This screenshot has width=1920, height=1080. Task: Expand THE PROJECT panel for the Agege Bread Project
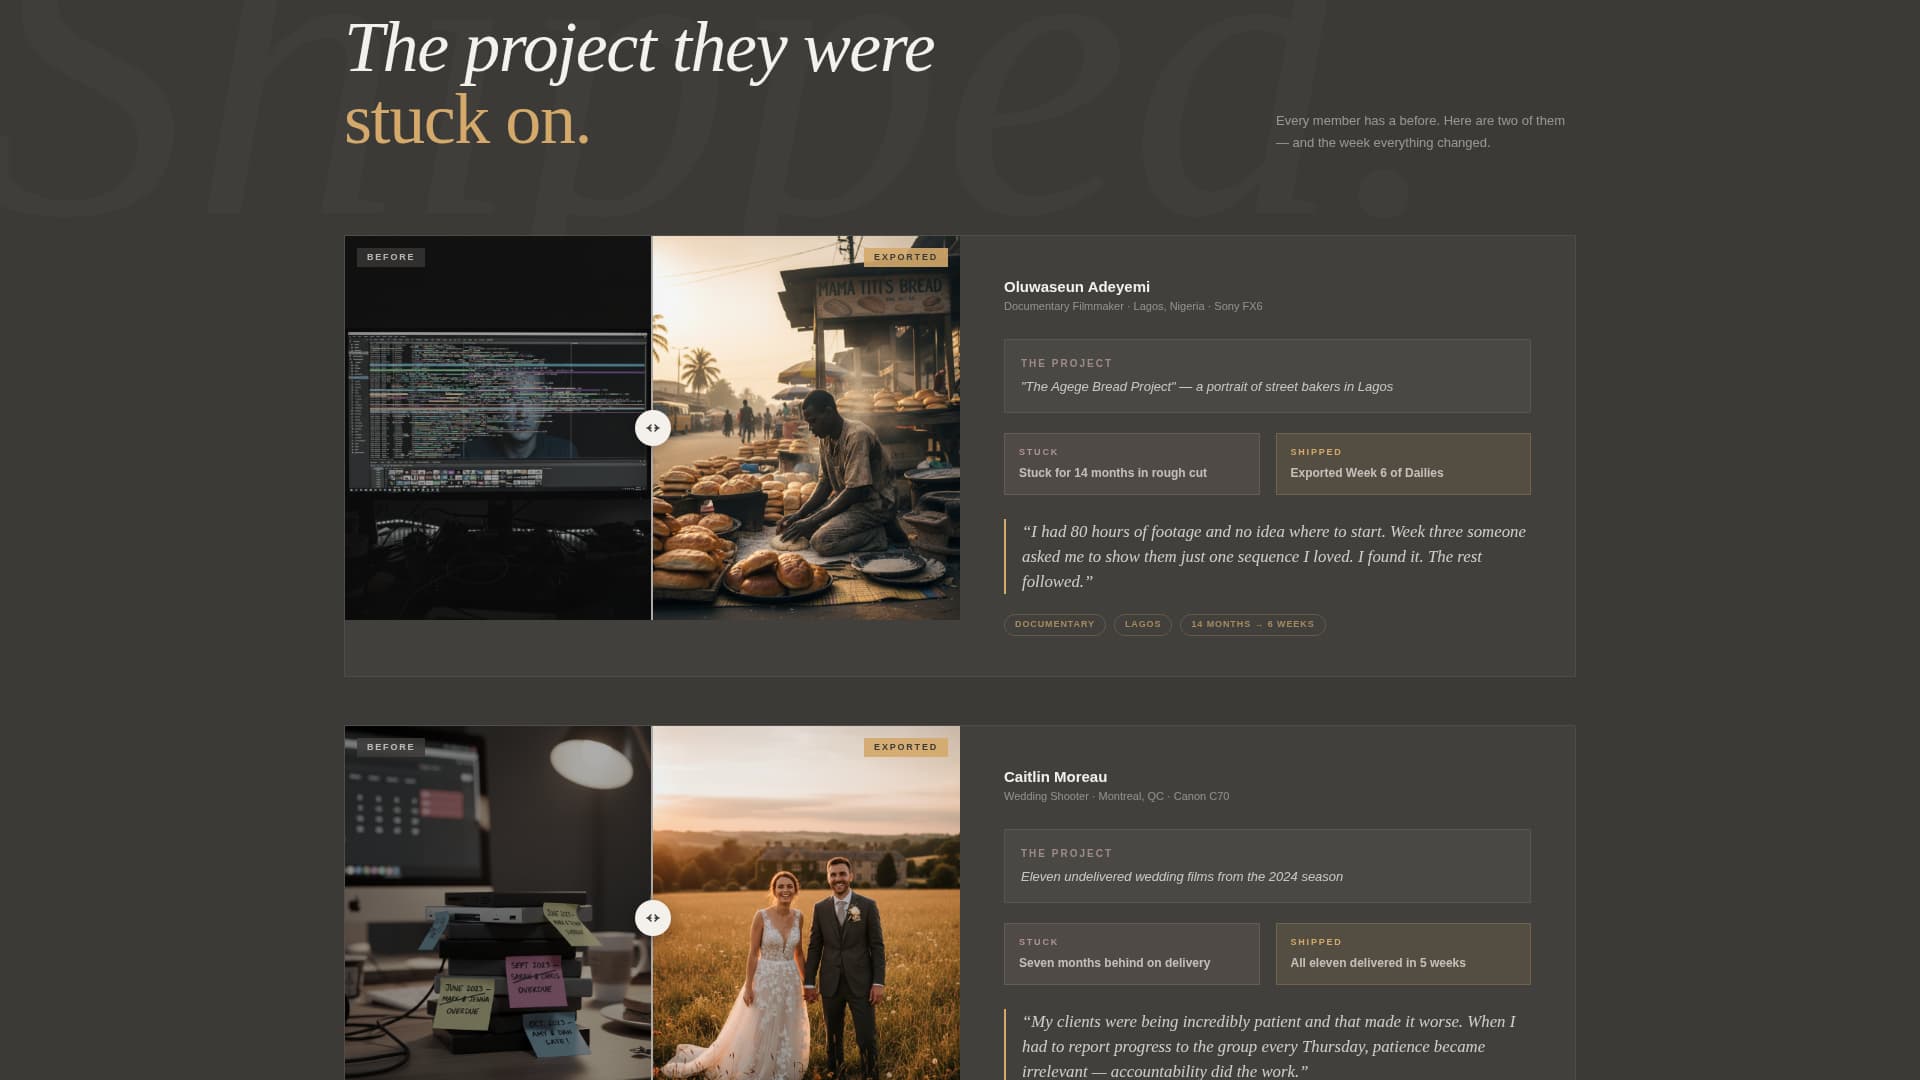[1266, 375]
